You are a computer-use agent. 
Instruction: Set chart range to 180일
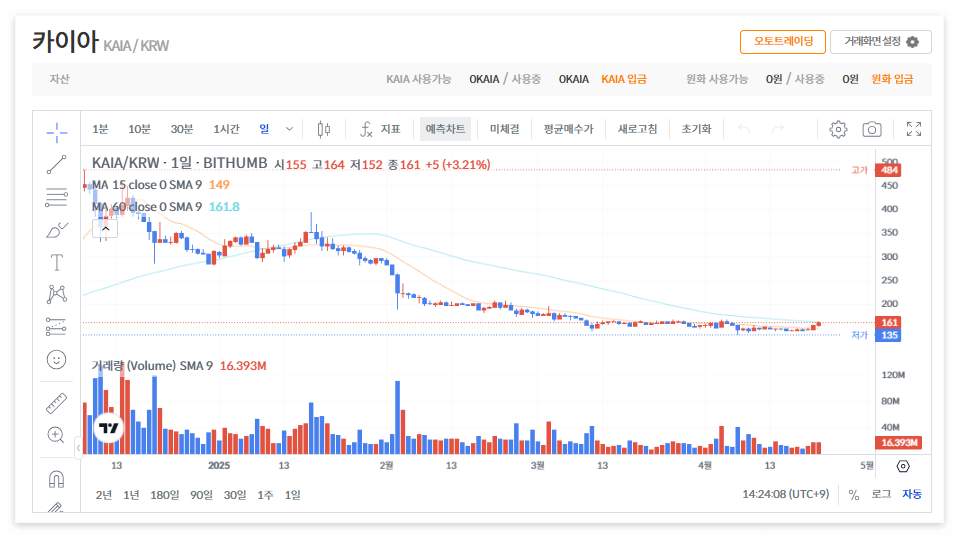tap(165, 495)
